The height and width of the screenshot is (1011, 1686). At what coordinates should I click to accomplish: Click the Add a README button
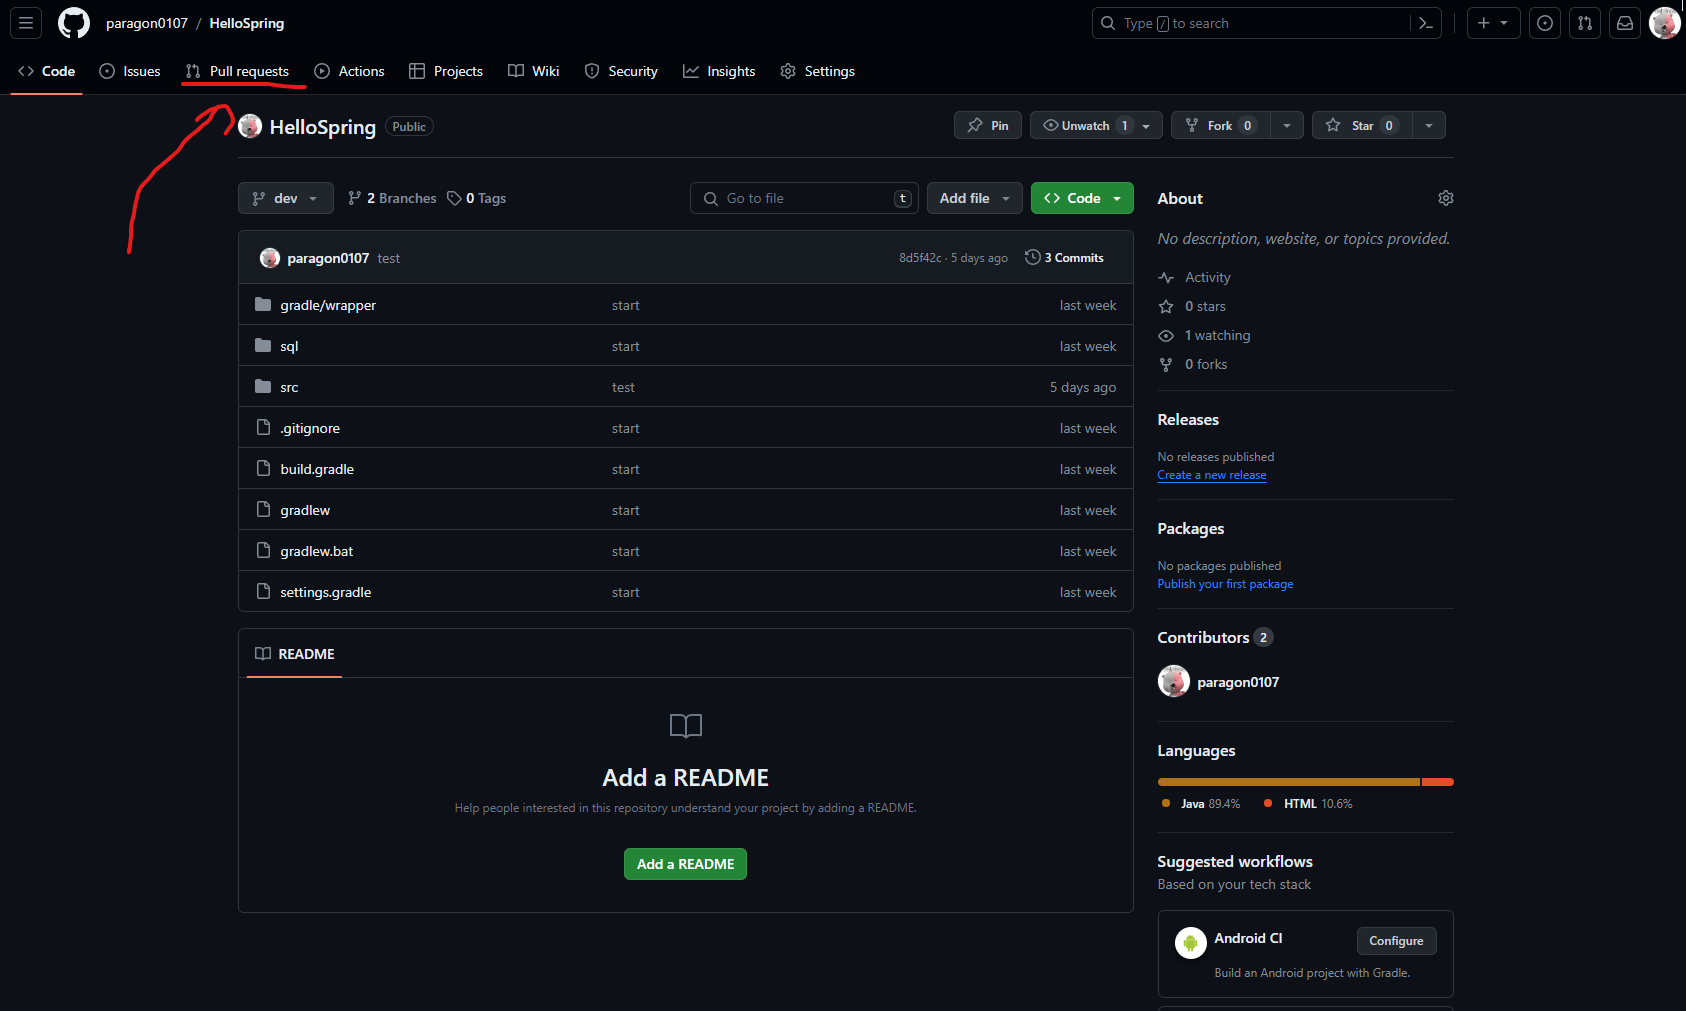(x=685, y=864)
